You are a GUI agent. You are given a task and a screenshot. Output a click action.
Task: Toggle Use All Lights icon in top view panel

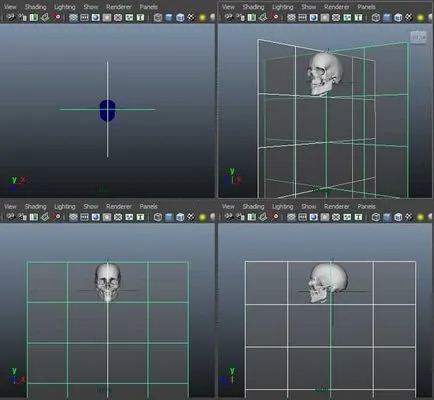point(202,17)
